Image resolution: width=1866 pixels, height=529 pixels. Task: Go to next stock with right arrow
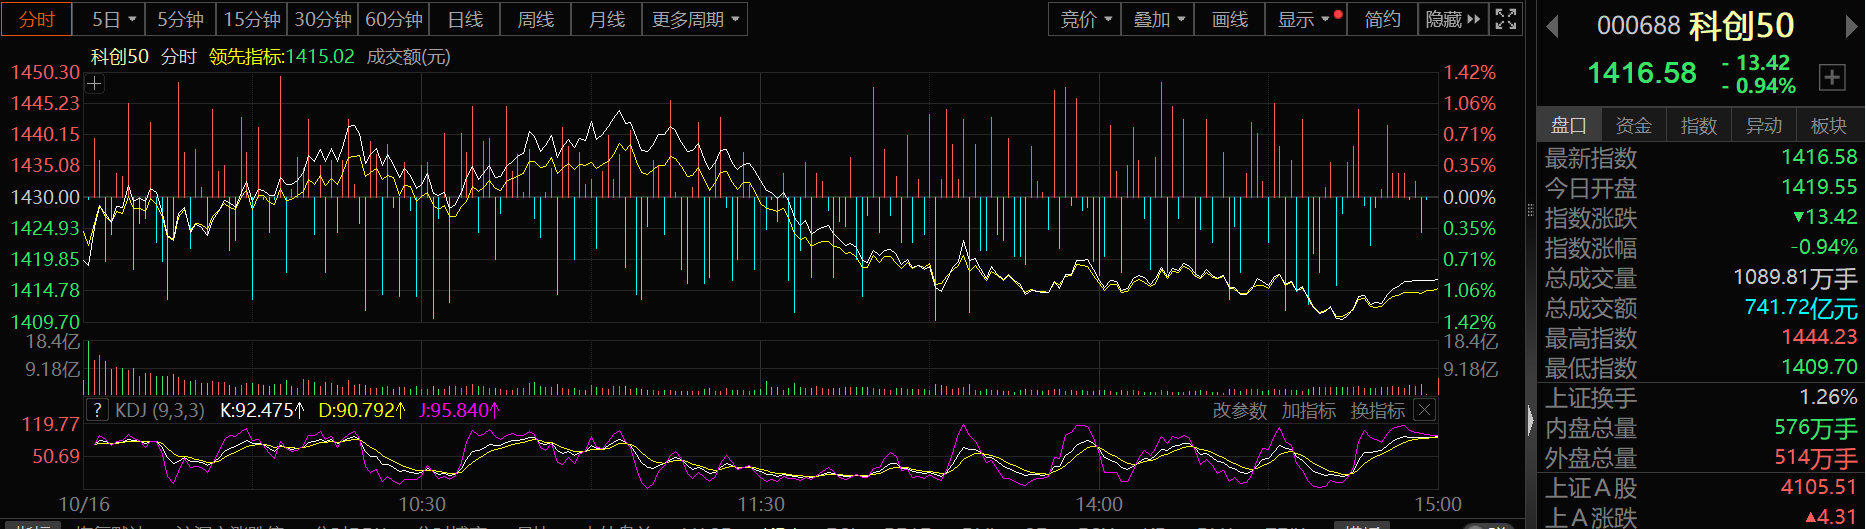(x=1851, y=27)
